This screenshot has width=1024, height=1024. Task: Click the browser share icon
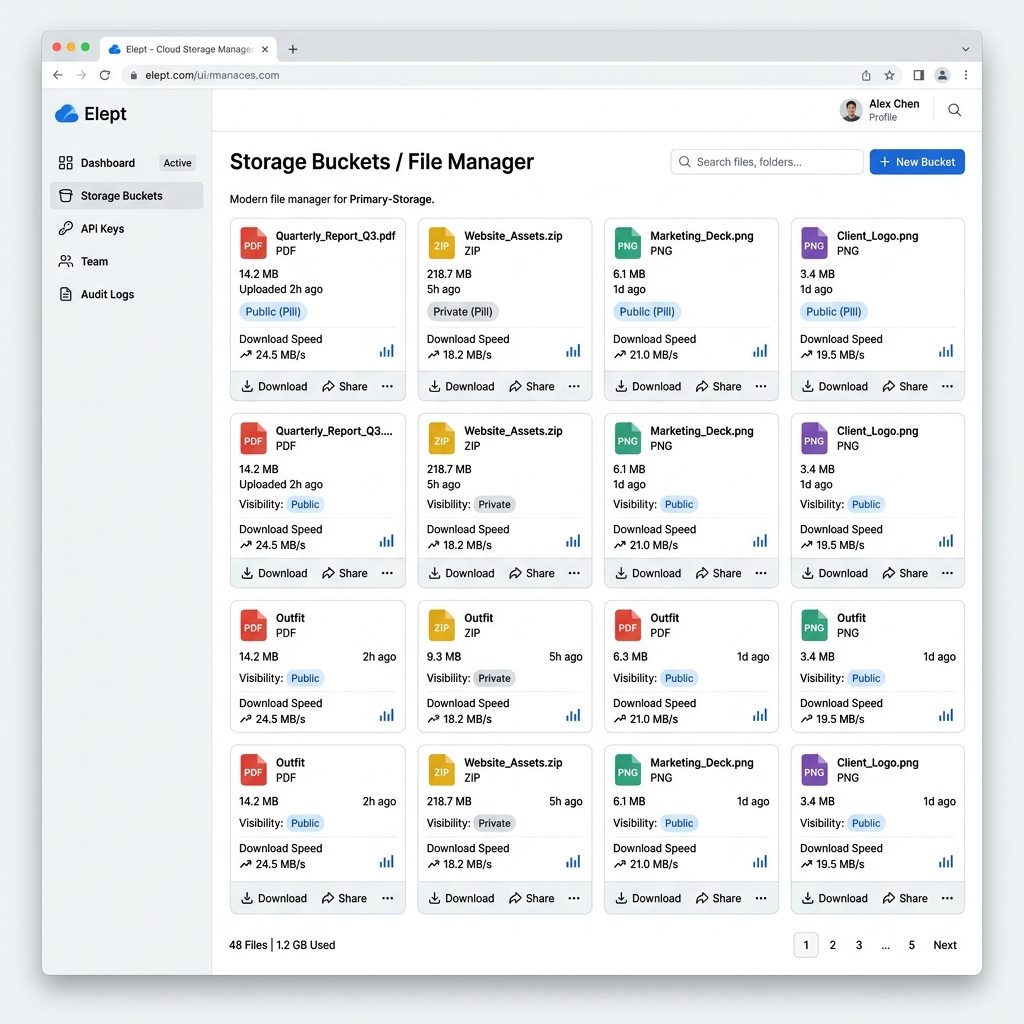coord(866,75)
